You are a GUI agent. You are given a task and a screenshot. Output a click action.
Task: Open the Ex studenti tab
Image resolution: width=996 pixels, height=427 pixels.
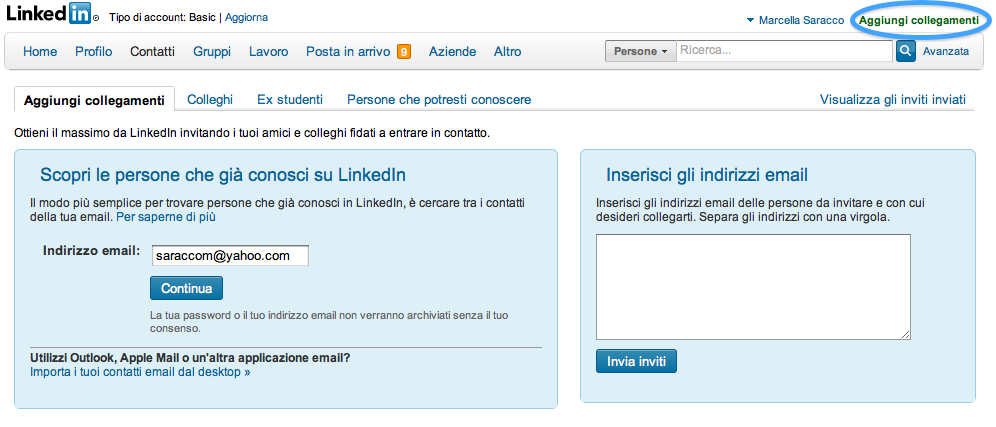pos(290,99)
